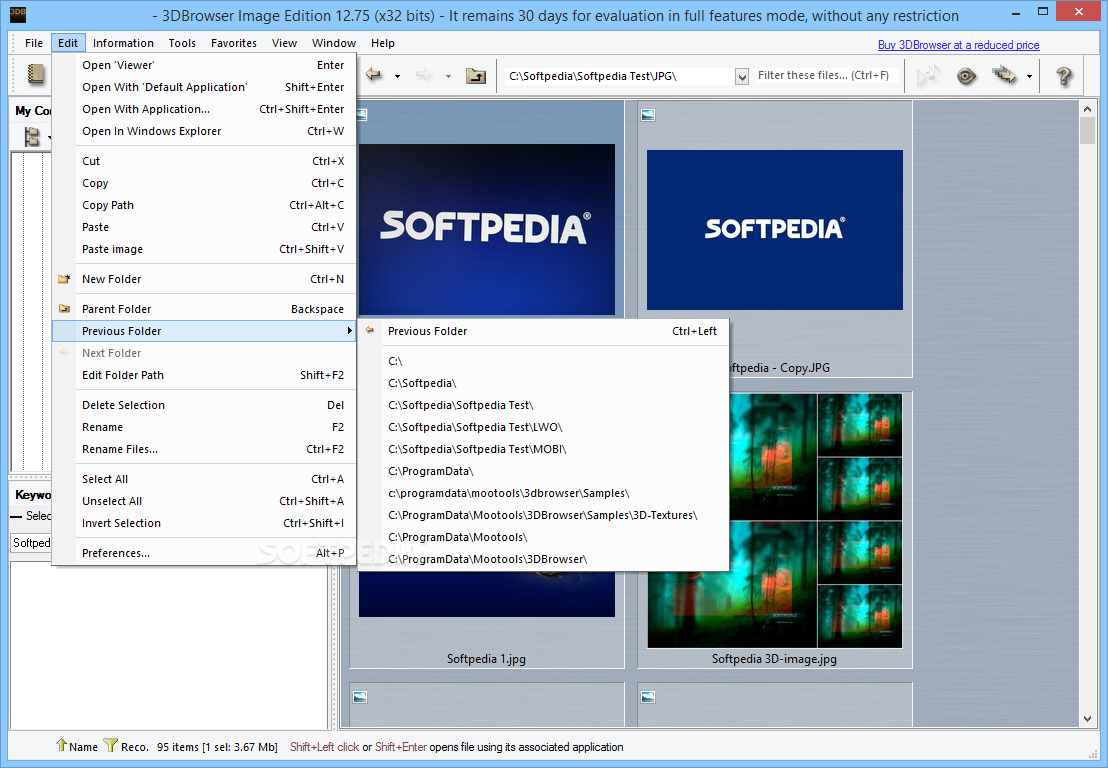Go to C:\Softpedia\ in history list
1108x768 pixels.
(543, 383)
